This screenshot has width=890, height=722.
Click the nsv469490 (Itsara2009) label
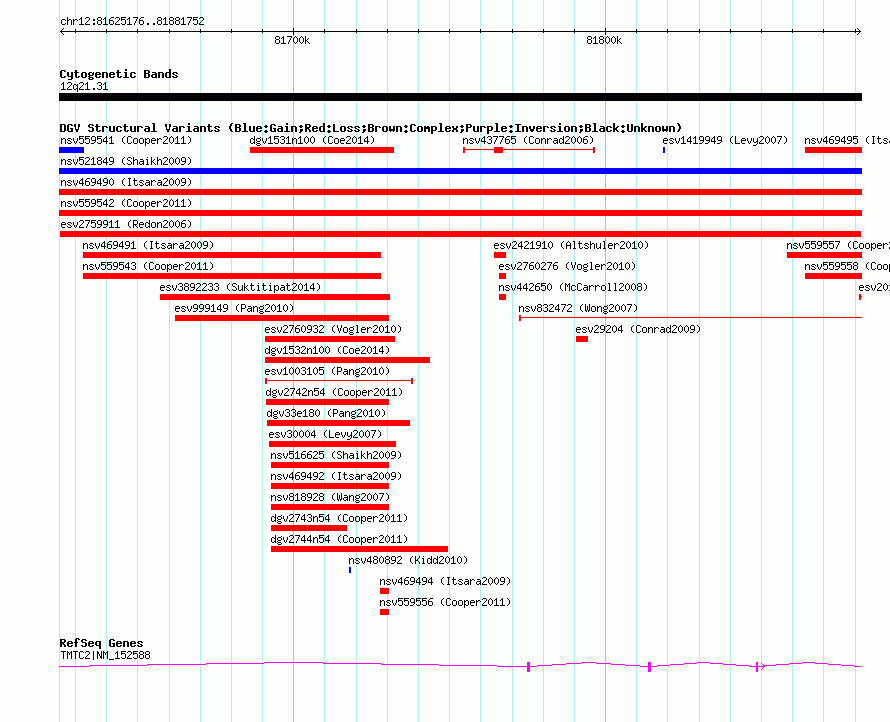pos(126,182)
